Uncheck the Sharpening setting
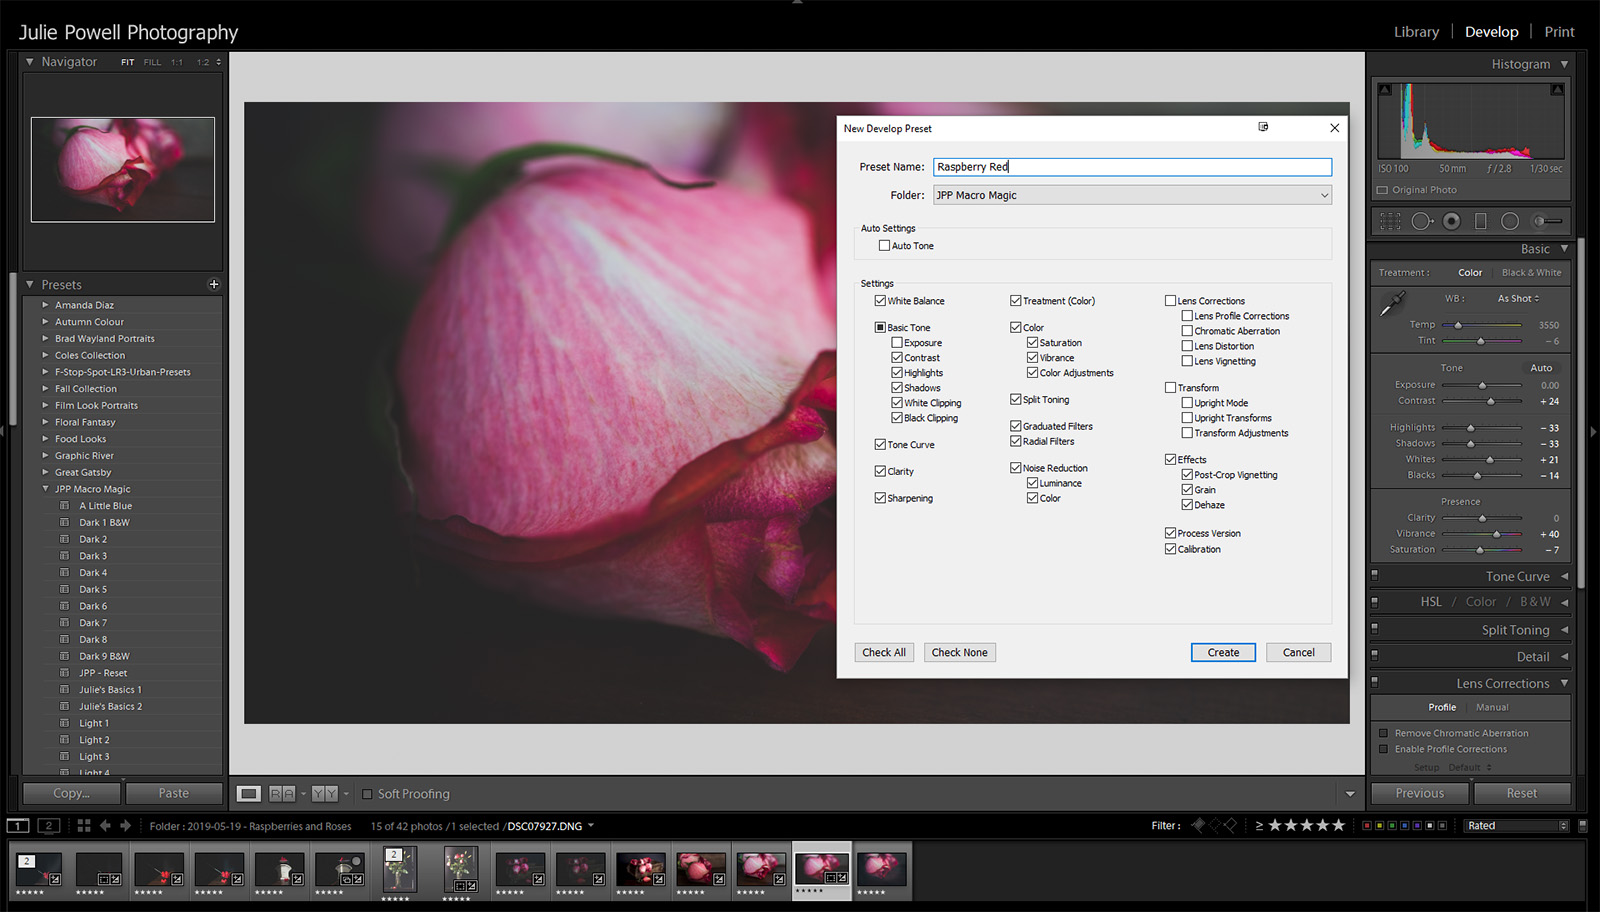The width and height of the screenshot is (1600, 912). tap(880, 498)
